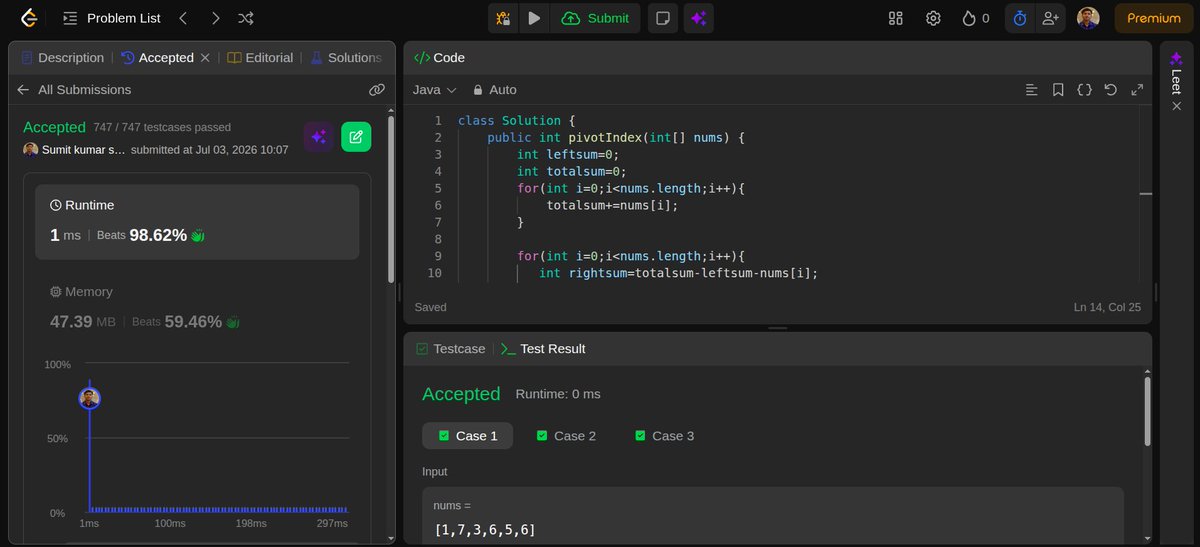The image size is (1200, 547).
Task: Select the Accepted tab
Action: (156, 58)
